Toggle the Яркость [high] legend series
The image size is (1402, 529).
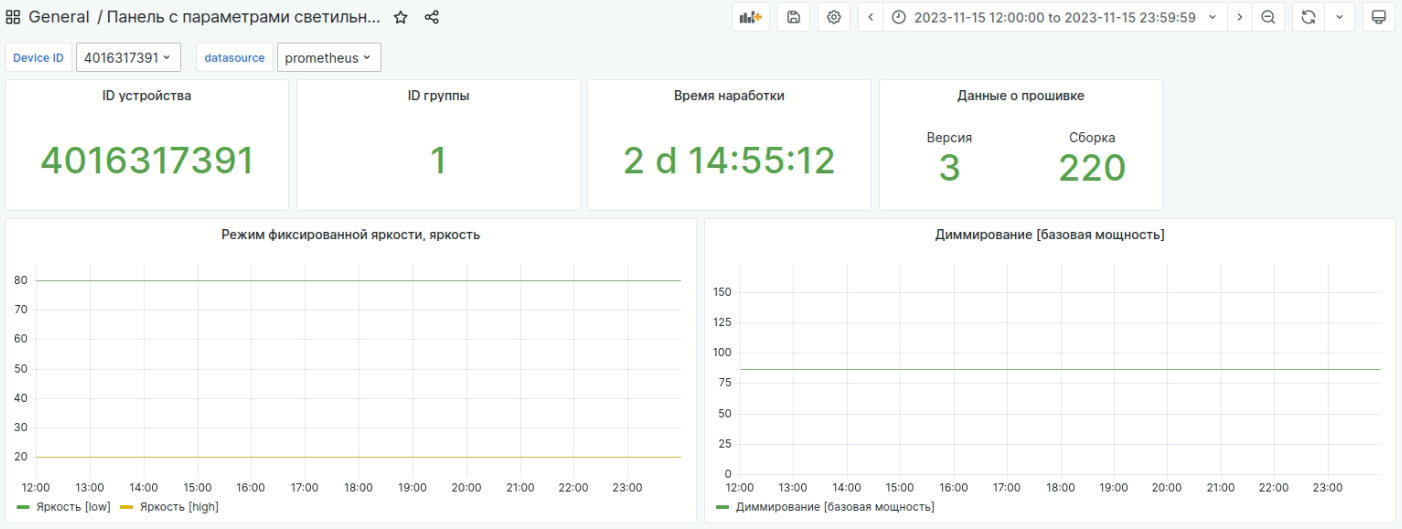178,507
